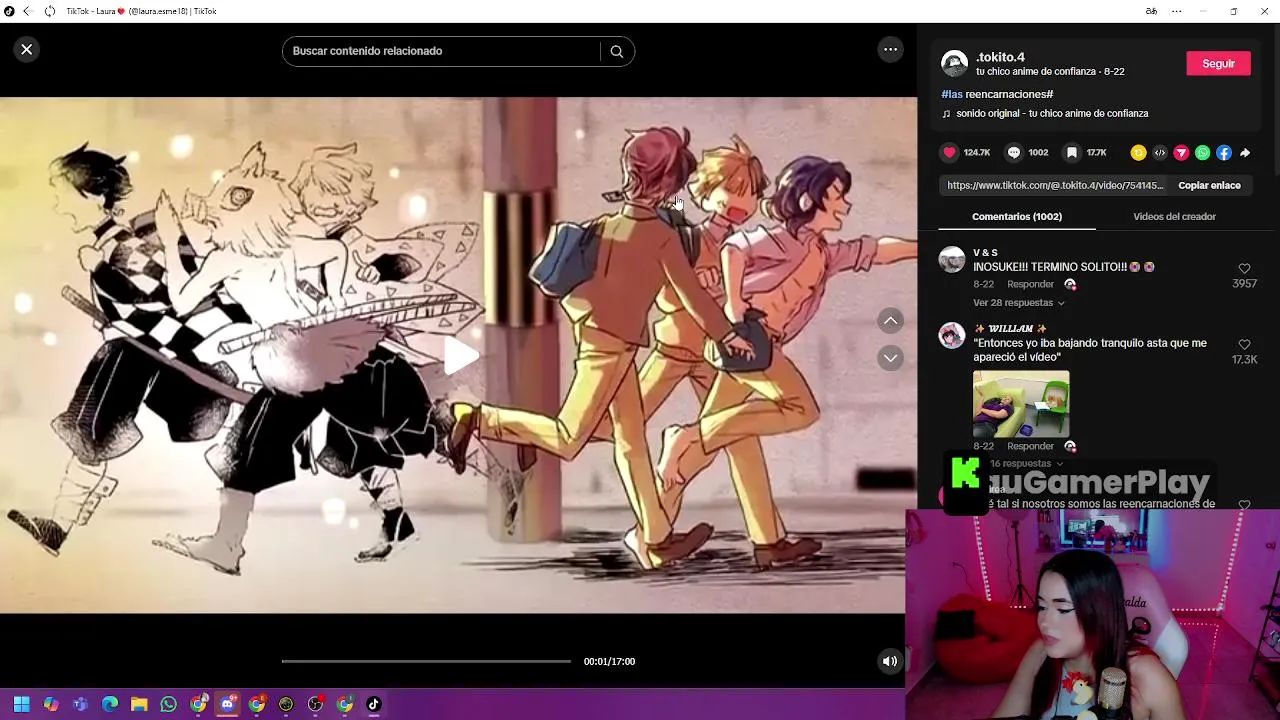Expand Ver 28 respuestas
1280x720 pixels.
pos(1018,303)
